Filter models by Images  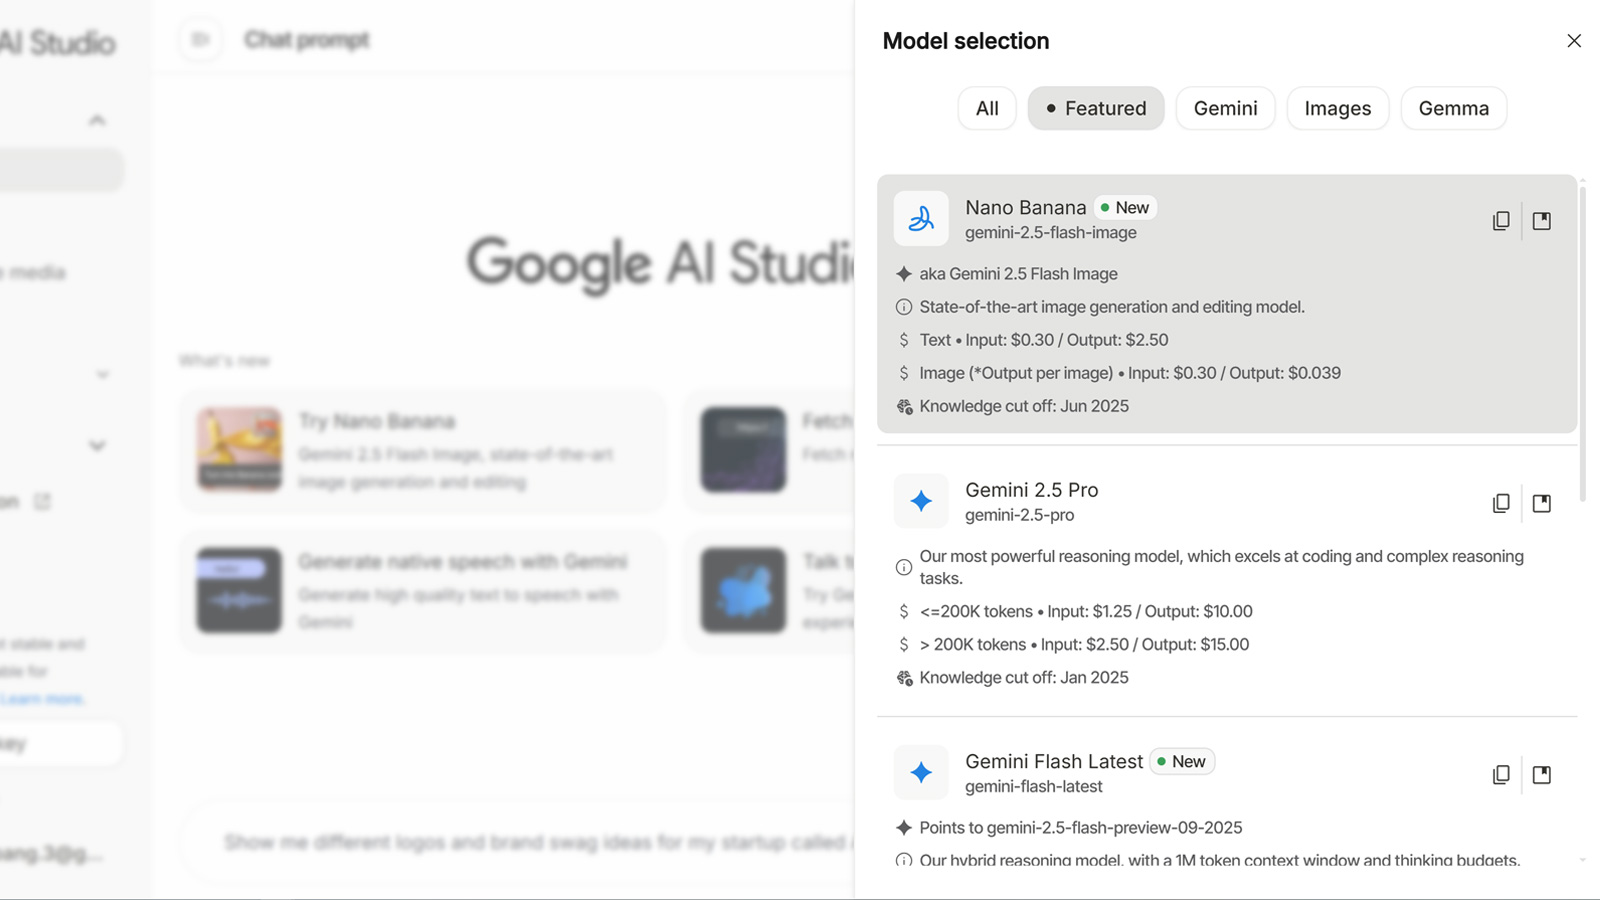(x=1338, y=108)
